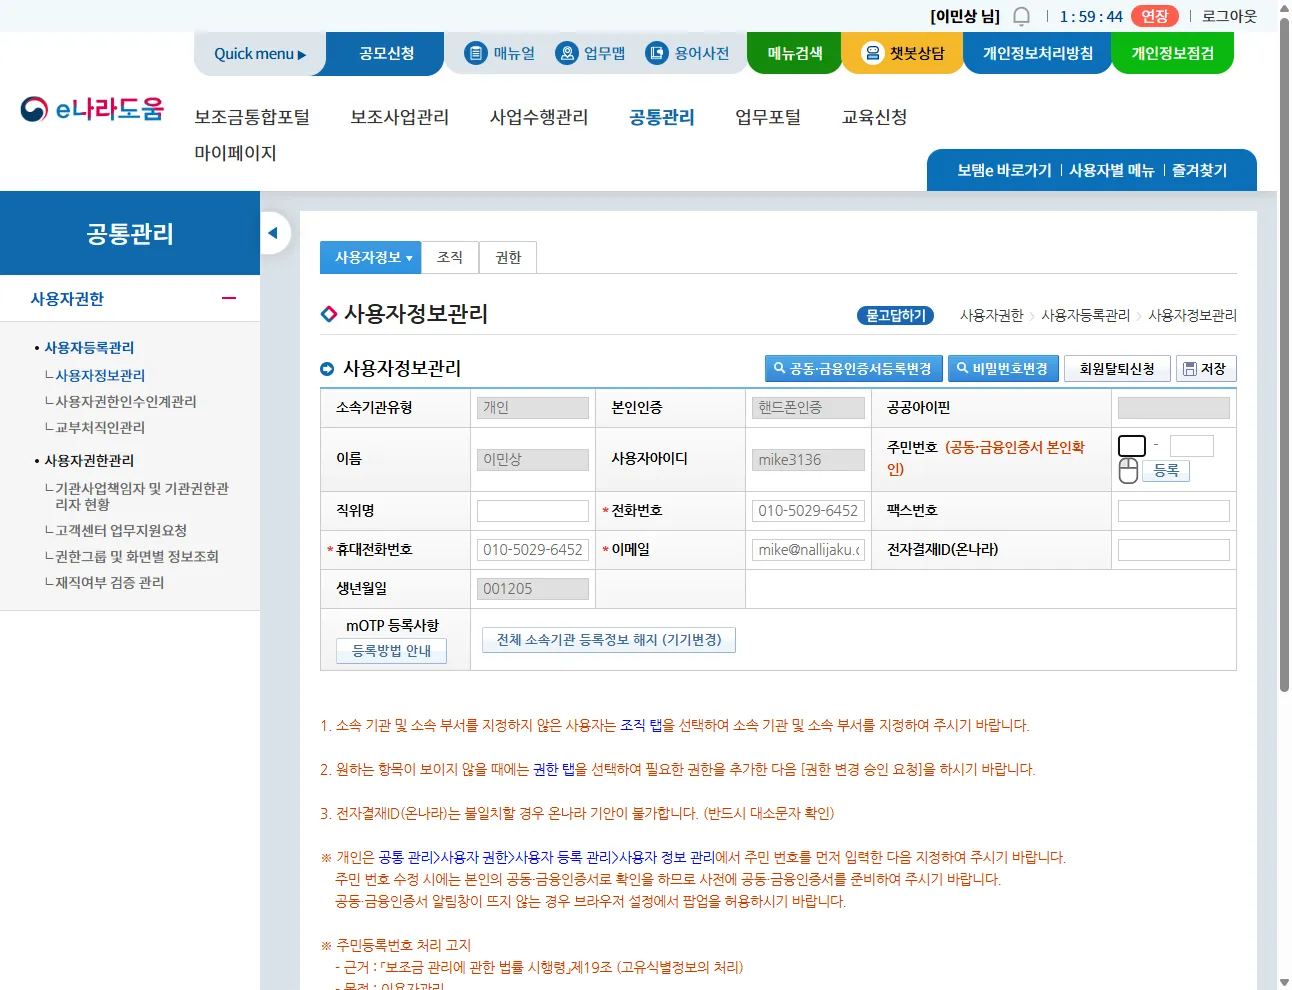Extend session with 연장 button
Image resolution: width=1292 pixels, height=990 pixels.
(1155, 16)
